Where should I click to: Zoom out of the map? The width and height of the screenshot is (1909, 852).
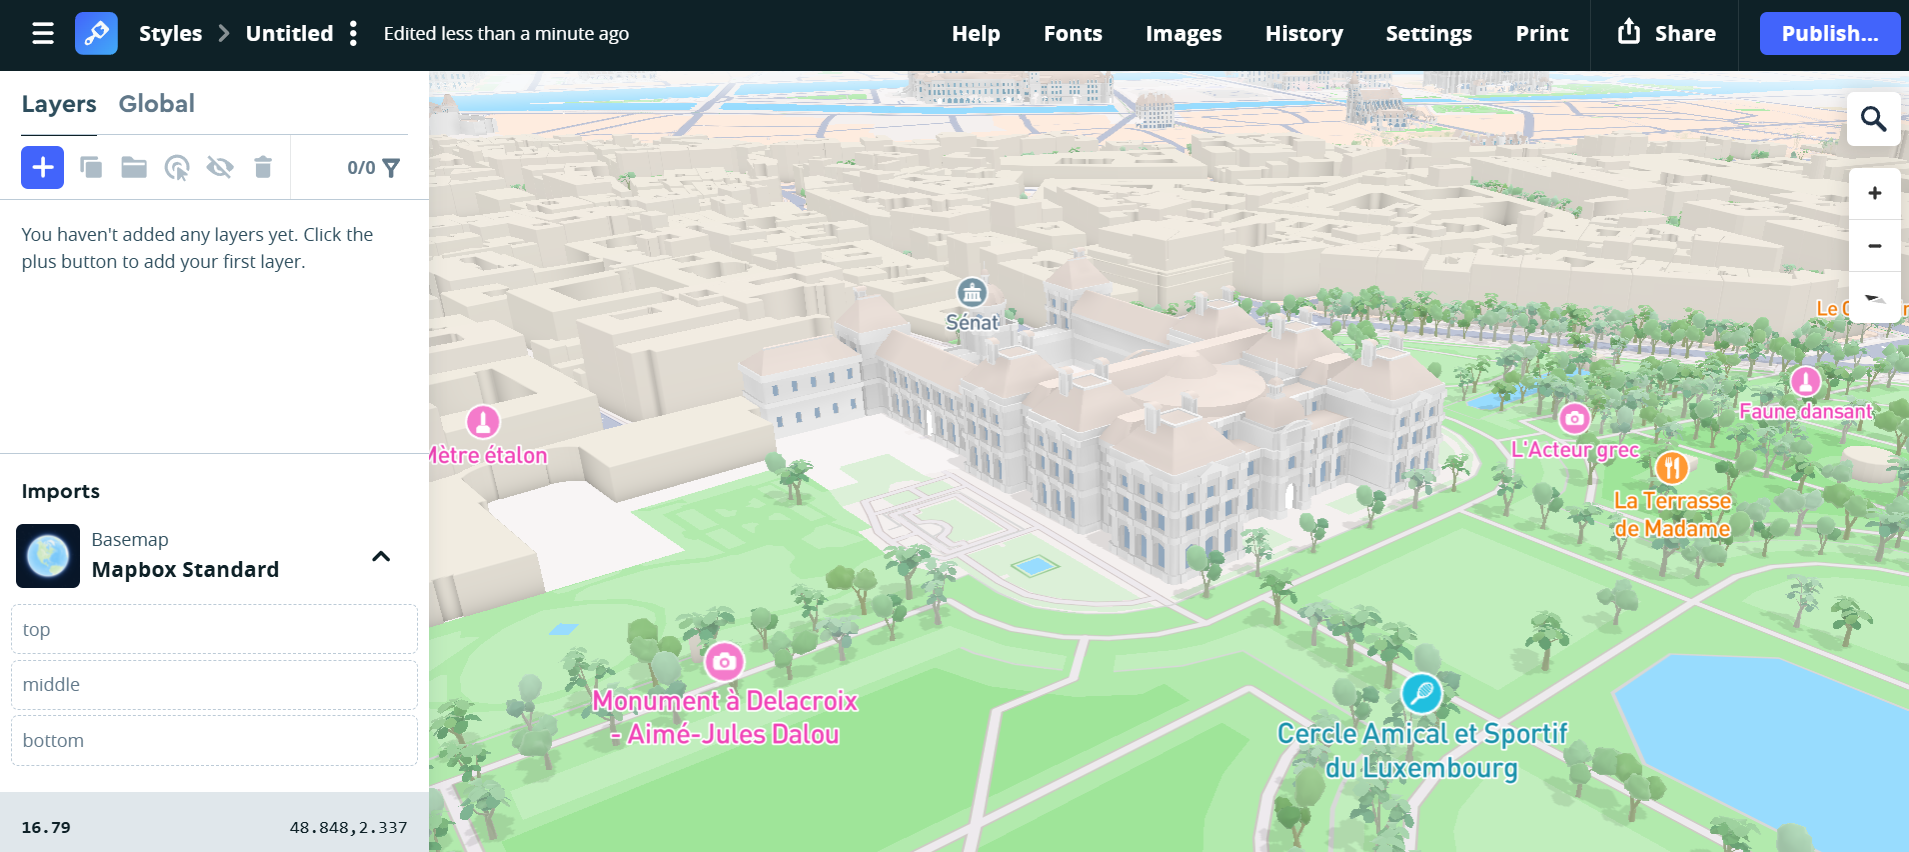pyautogui.click(x=1874, y=245)
